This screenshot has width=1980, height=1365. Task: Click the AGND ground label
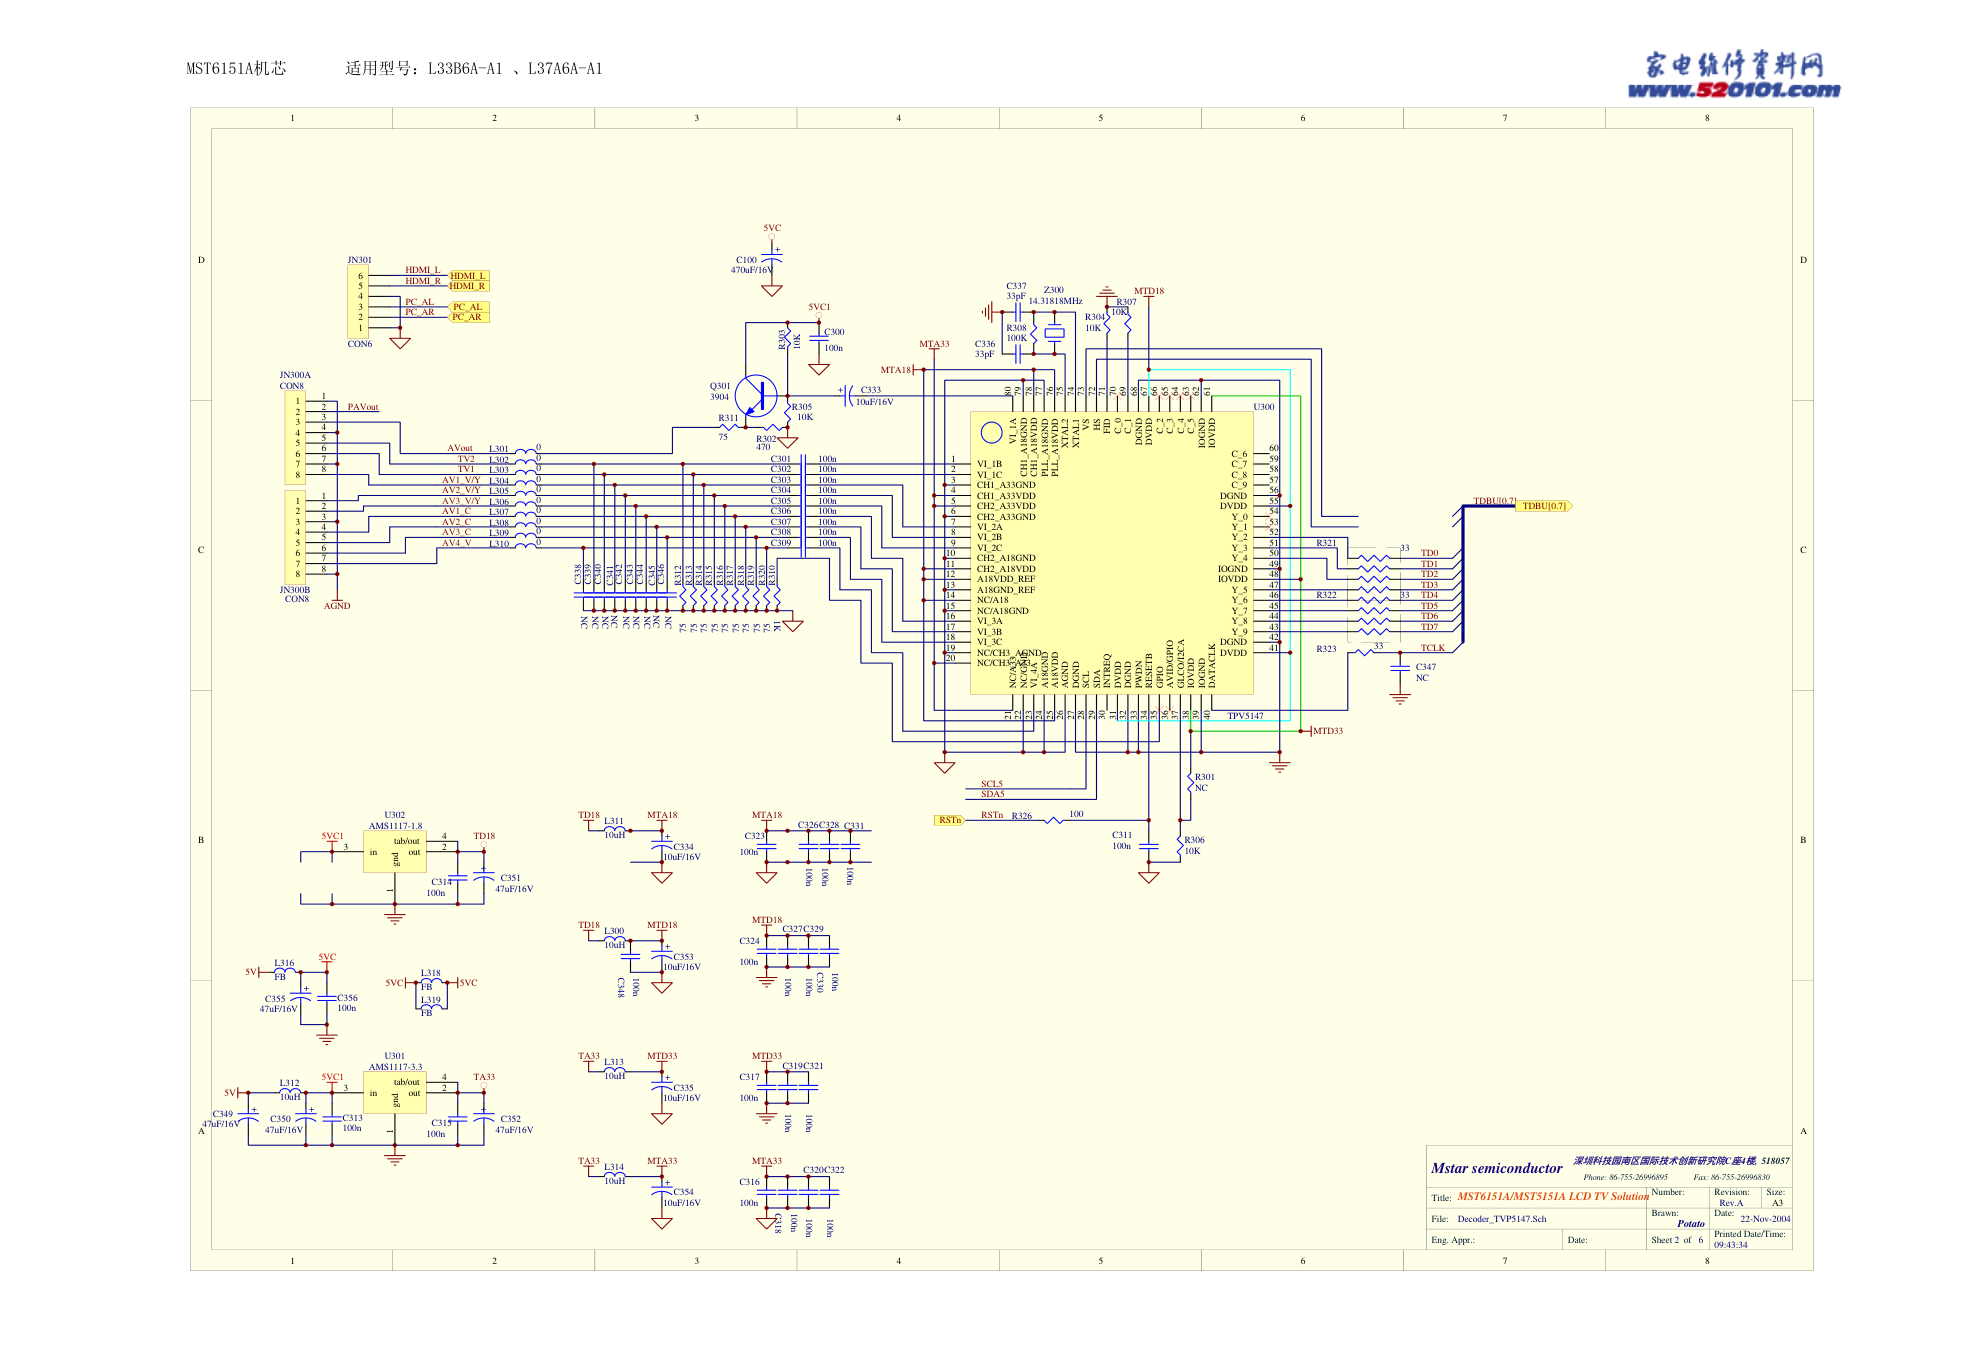pyautogui.click(x=337, y=606)
